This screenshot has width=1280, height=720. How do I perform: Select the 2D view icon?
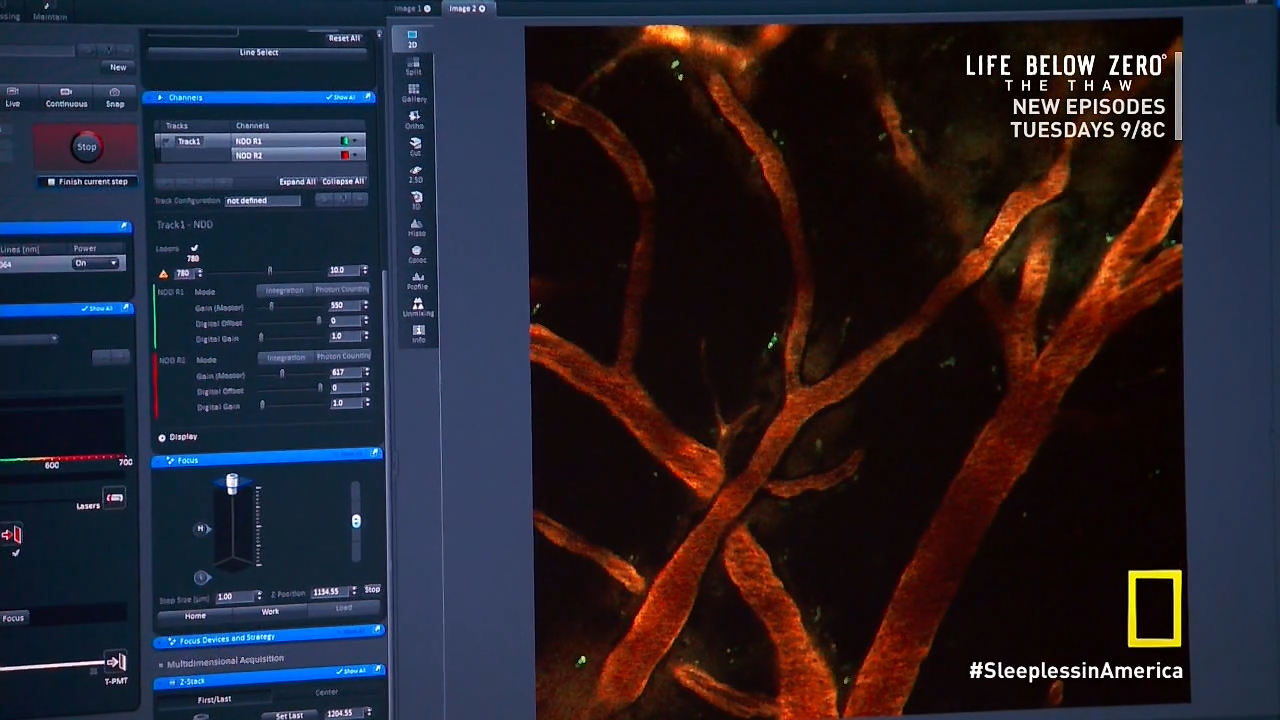[412, 39]
